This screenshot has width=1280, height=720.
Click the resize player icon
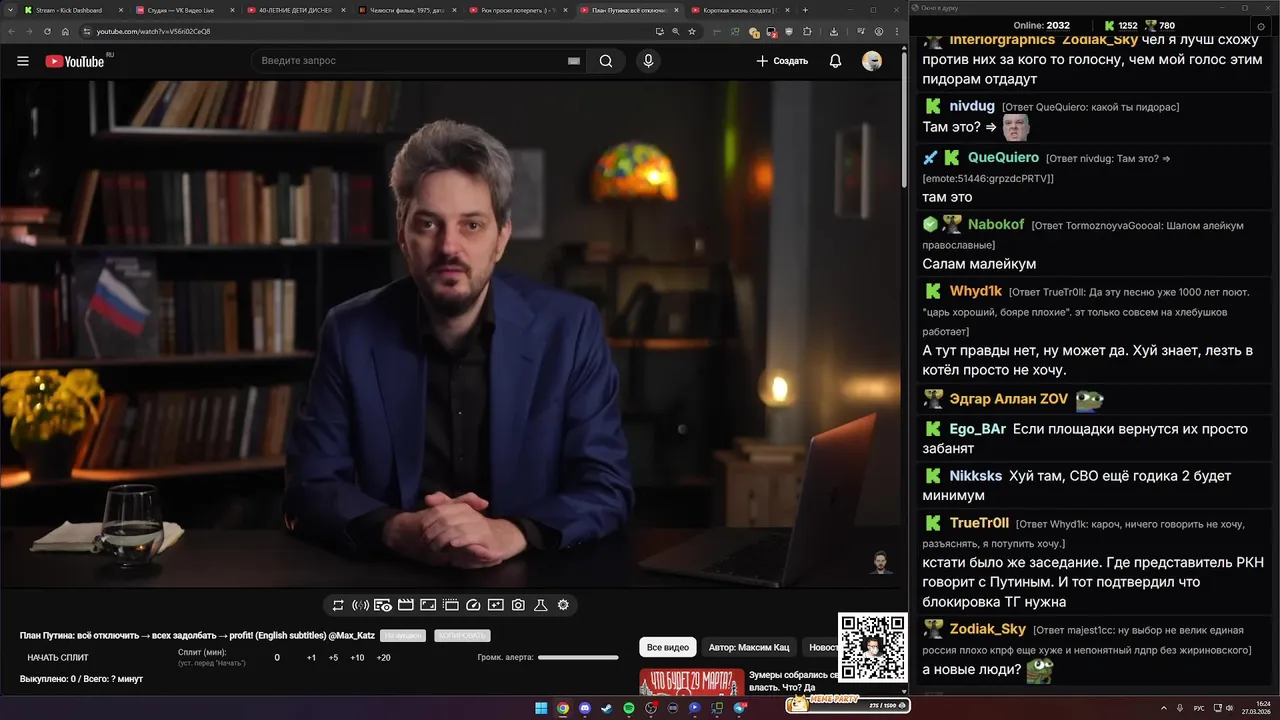pos(428,605)
